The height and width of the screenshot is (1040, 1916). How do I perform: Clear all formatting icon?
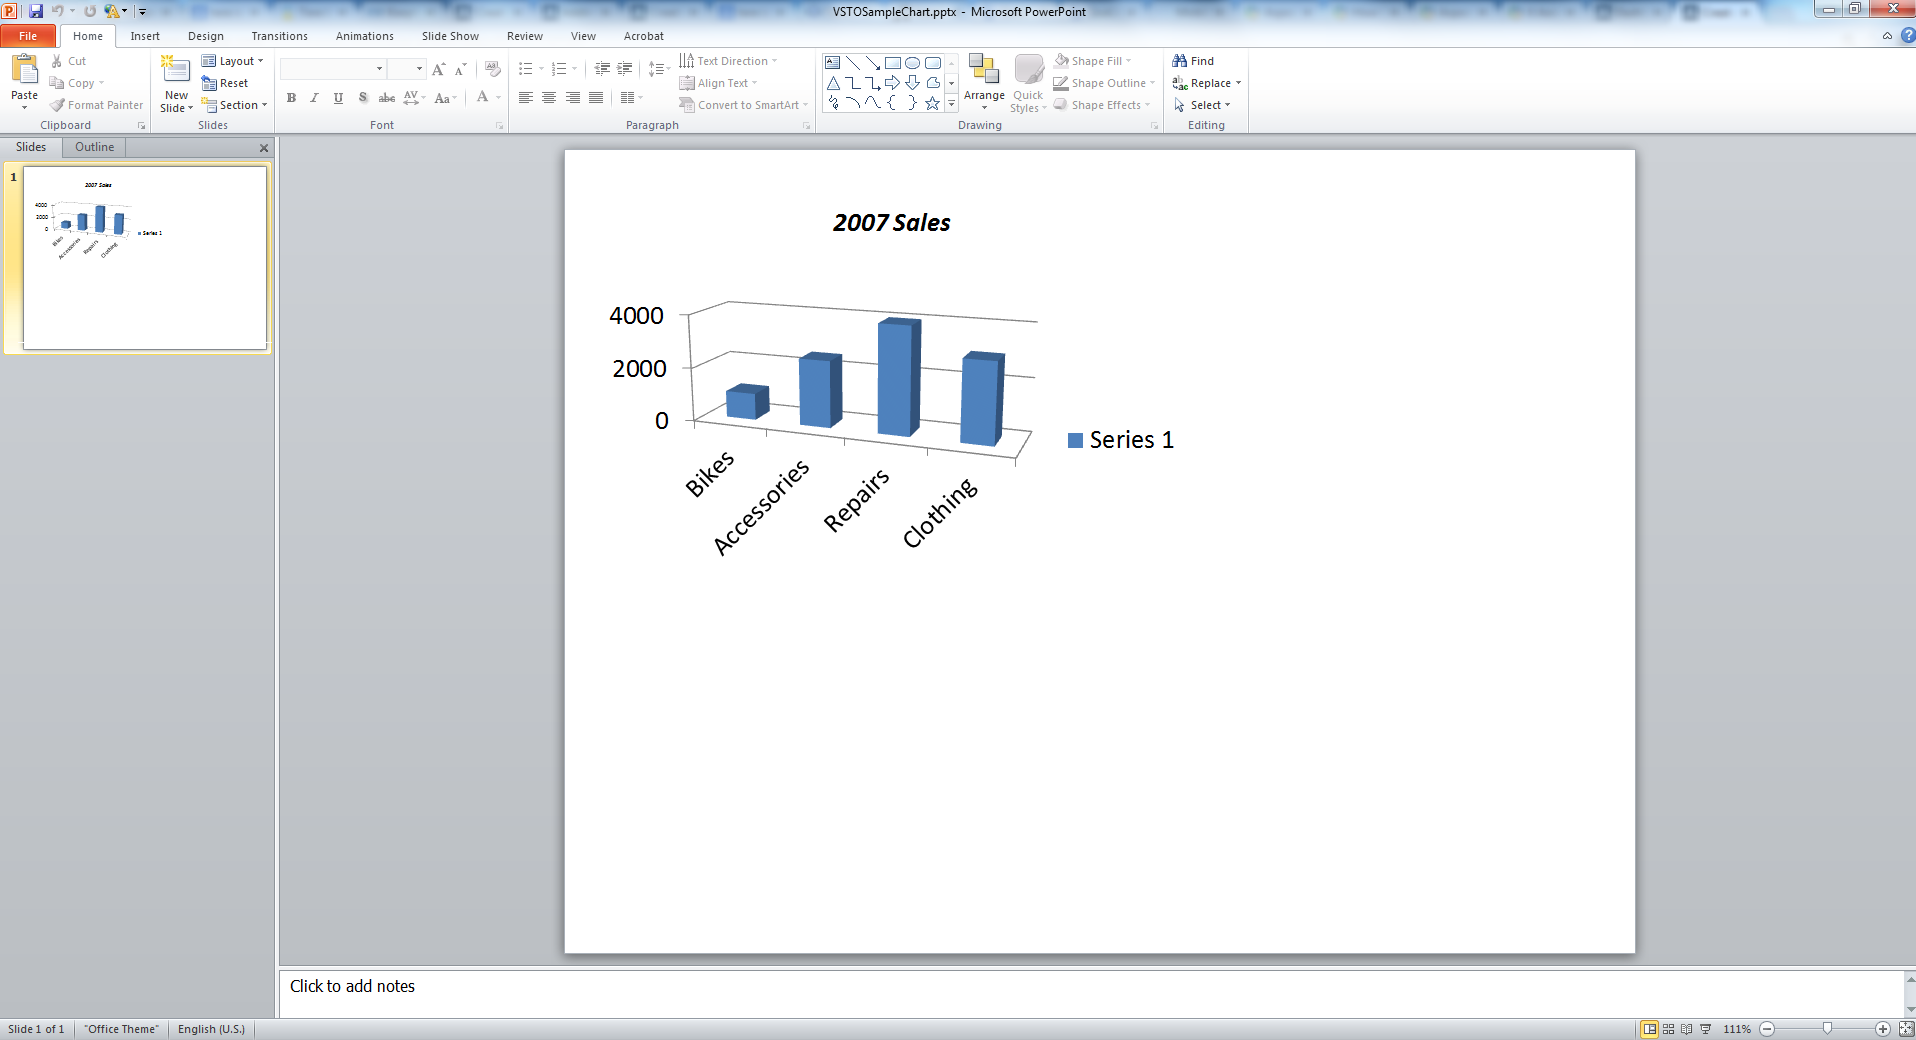click(492, 69)
